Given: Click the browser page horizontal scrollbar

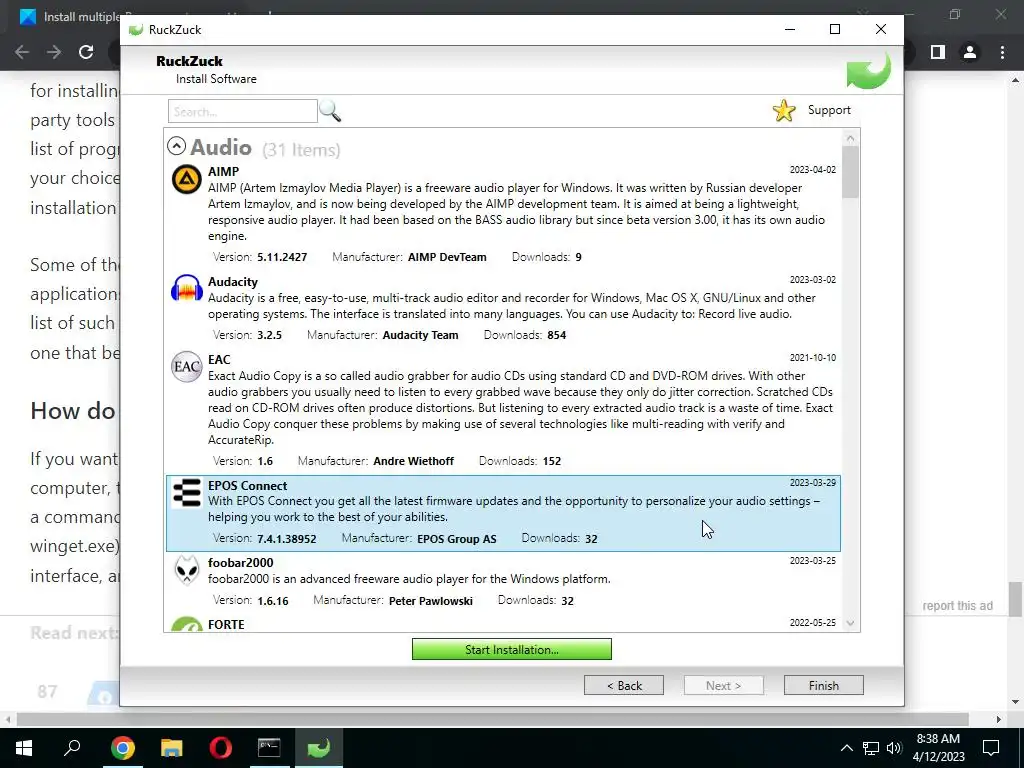Looking at the screenshot, I should tap(492, 719).
